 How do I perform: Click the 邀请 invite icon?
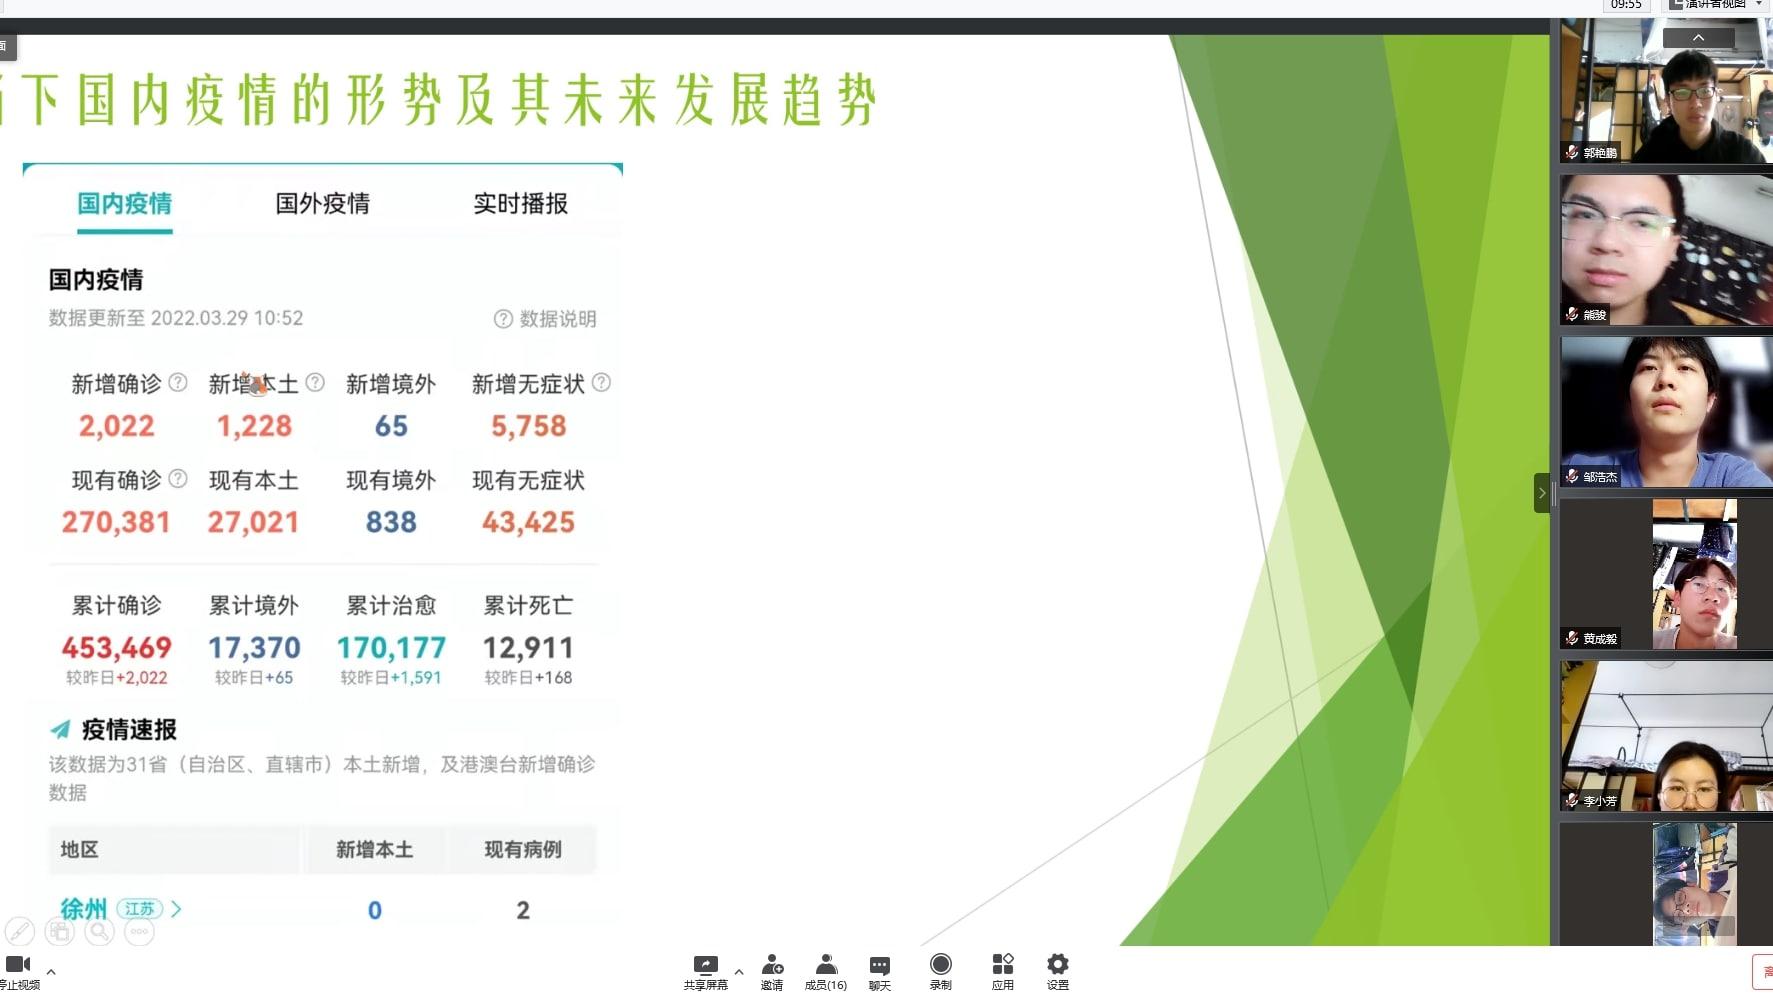(772, 971)
